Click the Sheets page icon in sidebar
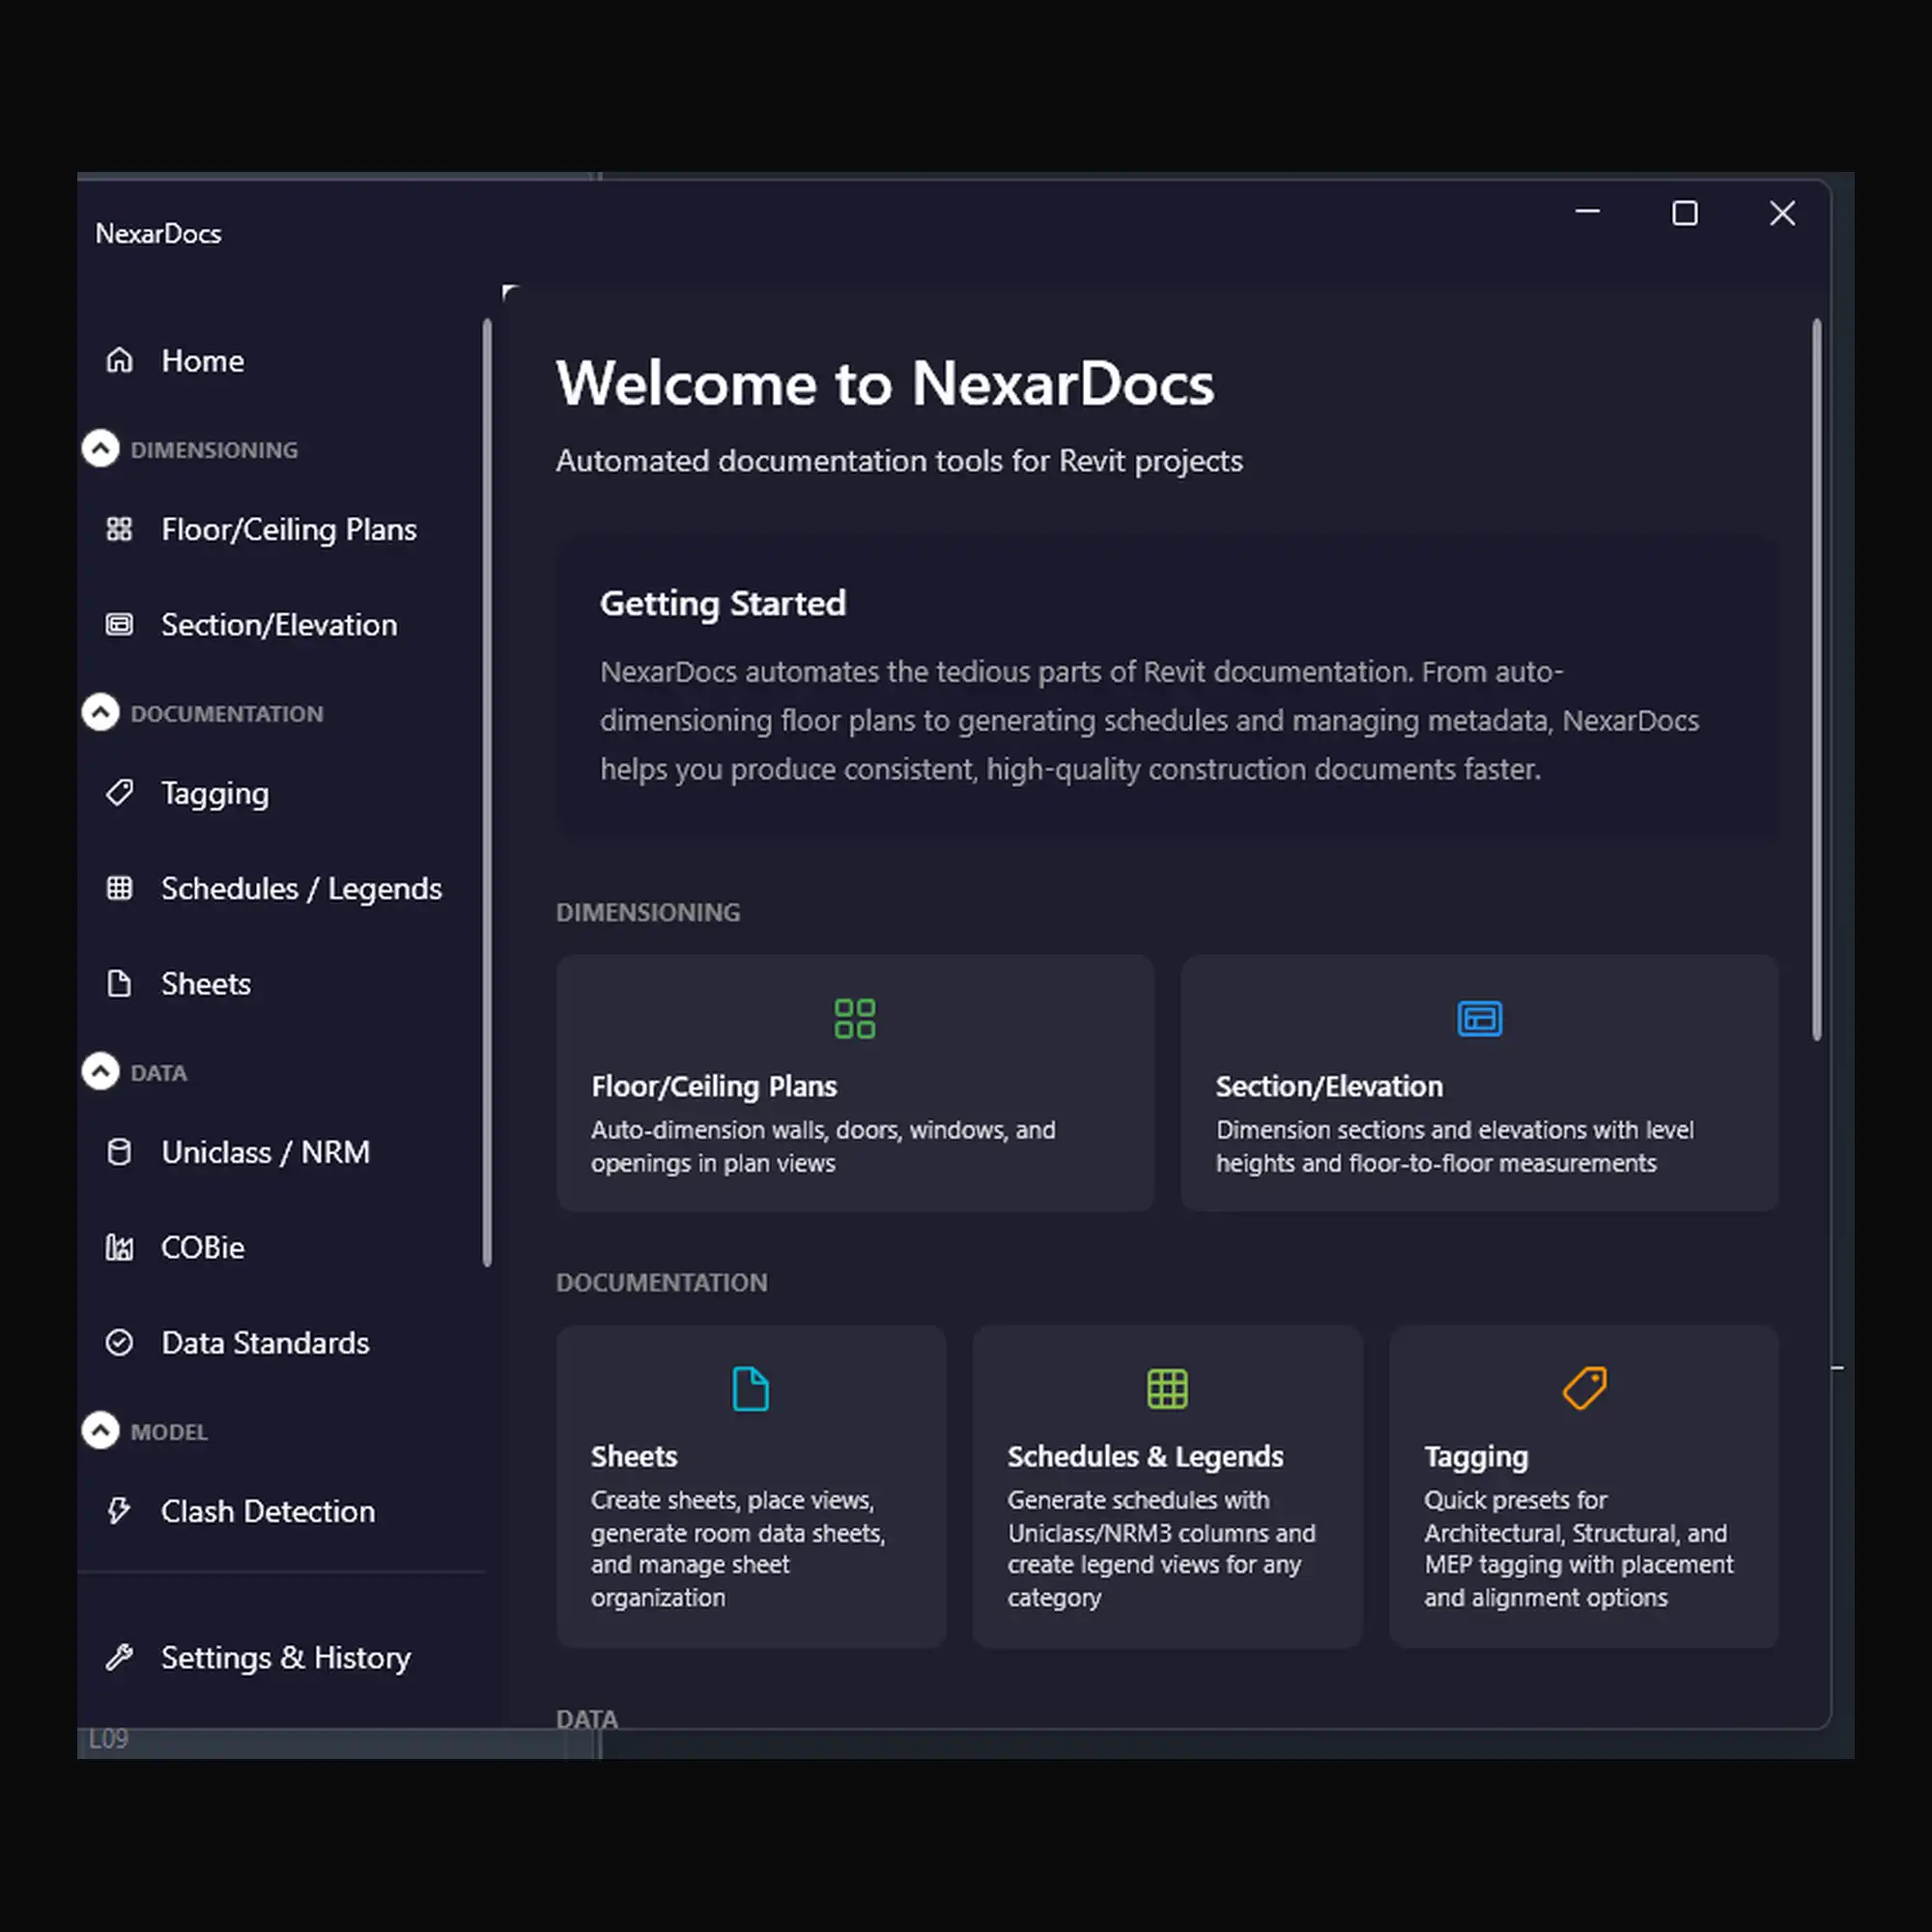Viewport: 1932px width, 1932px height. (119, 984)
